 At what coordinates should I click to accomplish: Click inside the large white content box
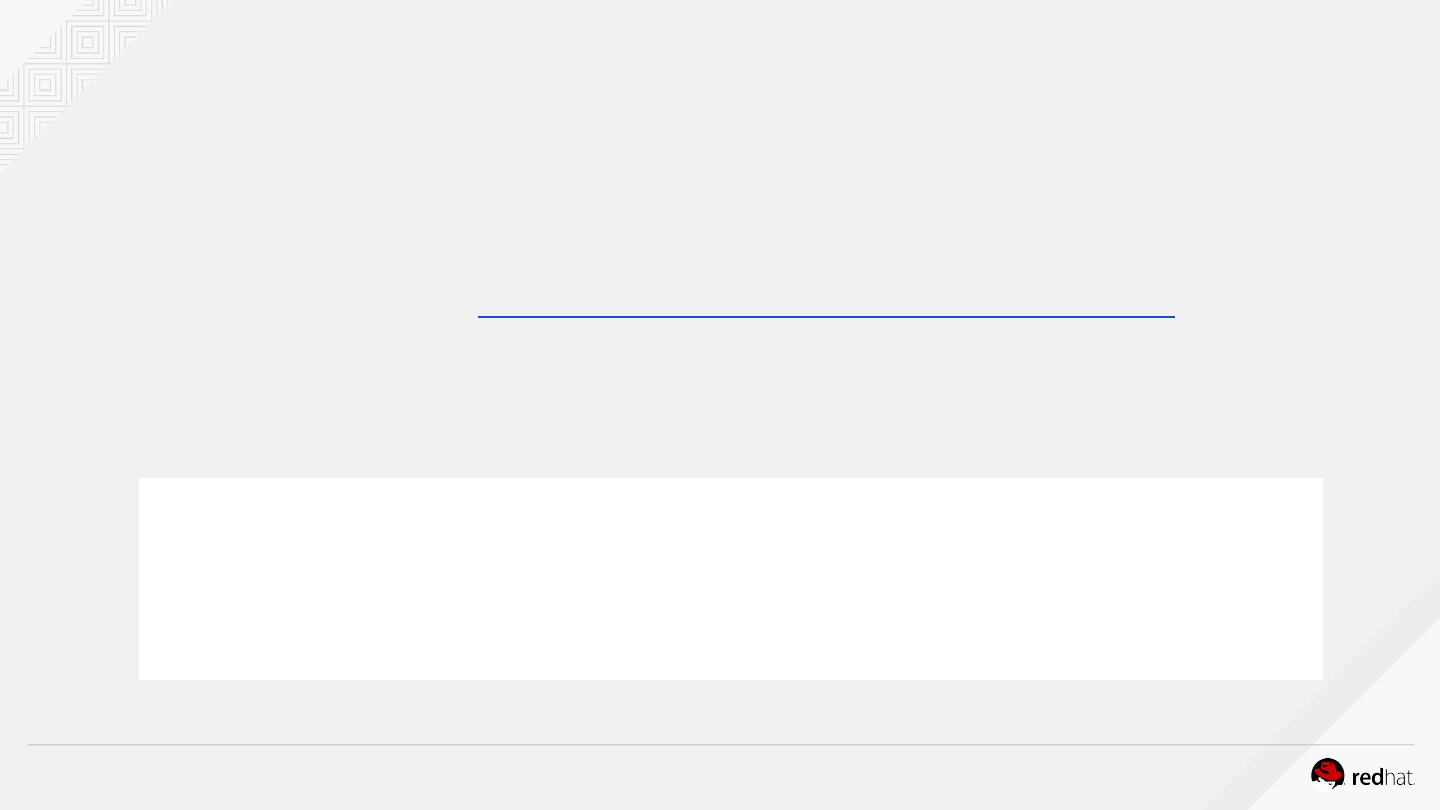pyautogui.click(x=730, y=578)
